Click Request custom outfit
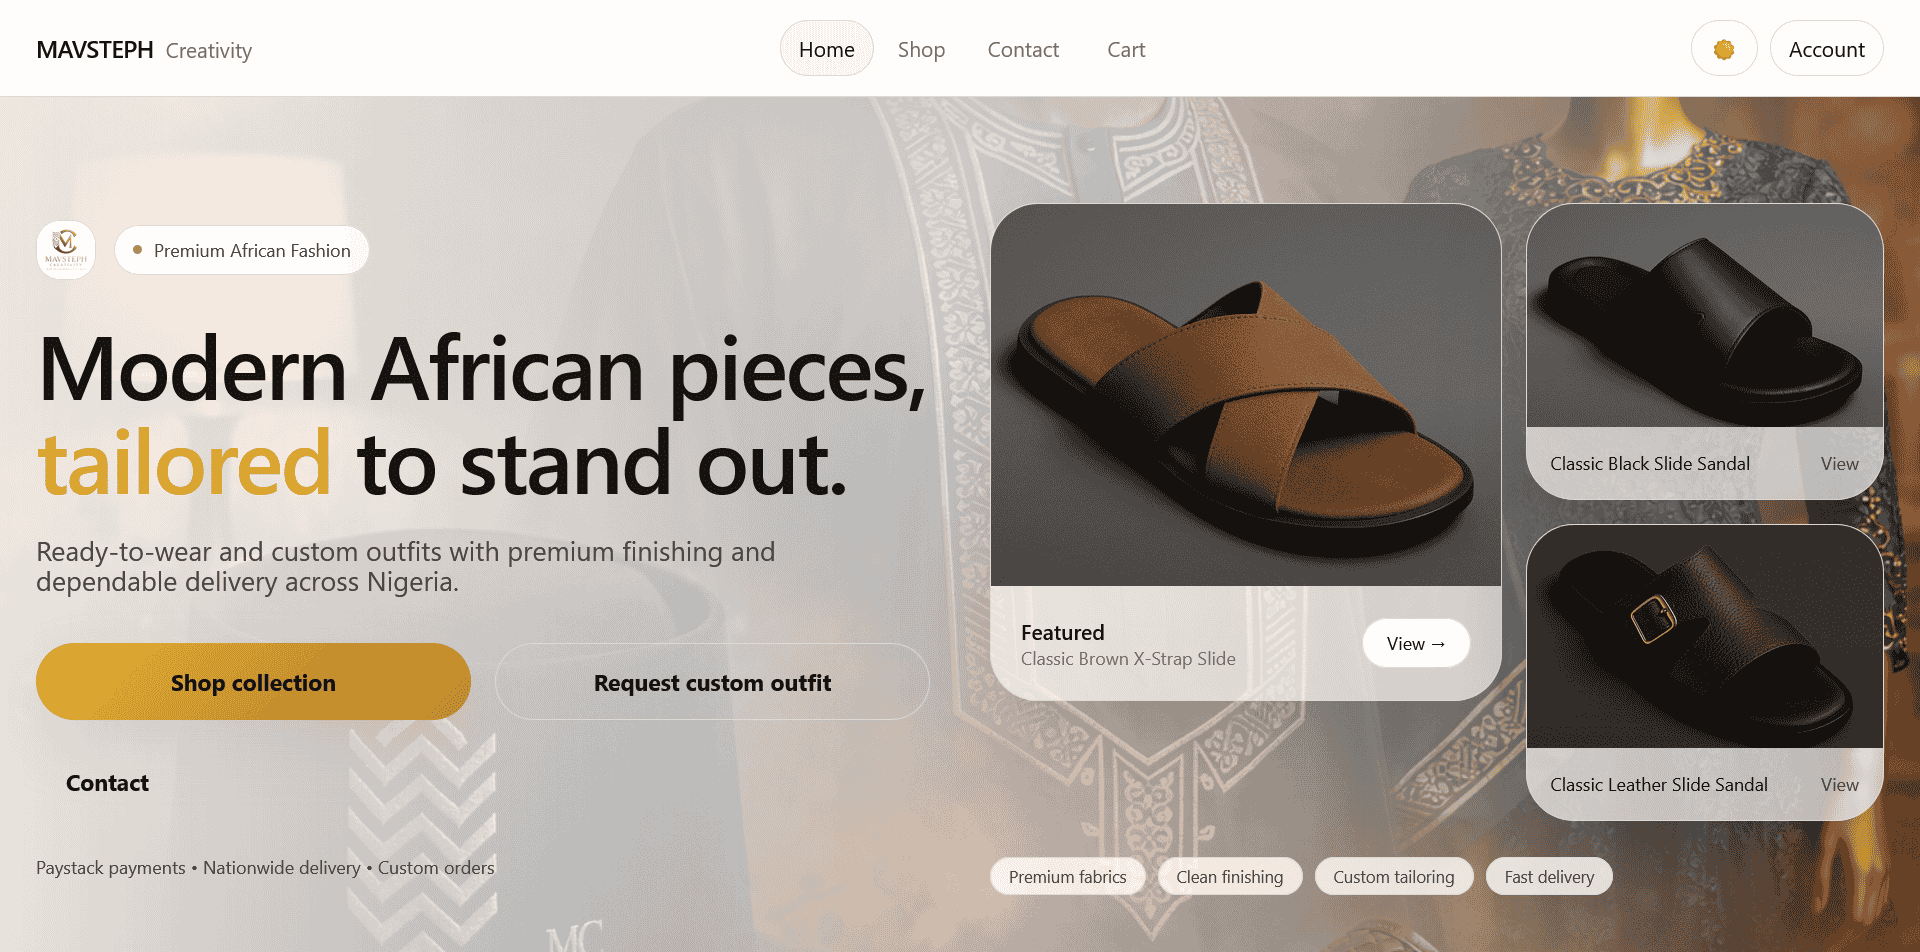This screenshot has height=952, width=1920. click(712, 682)
